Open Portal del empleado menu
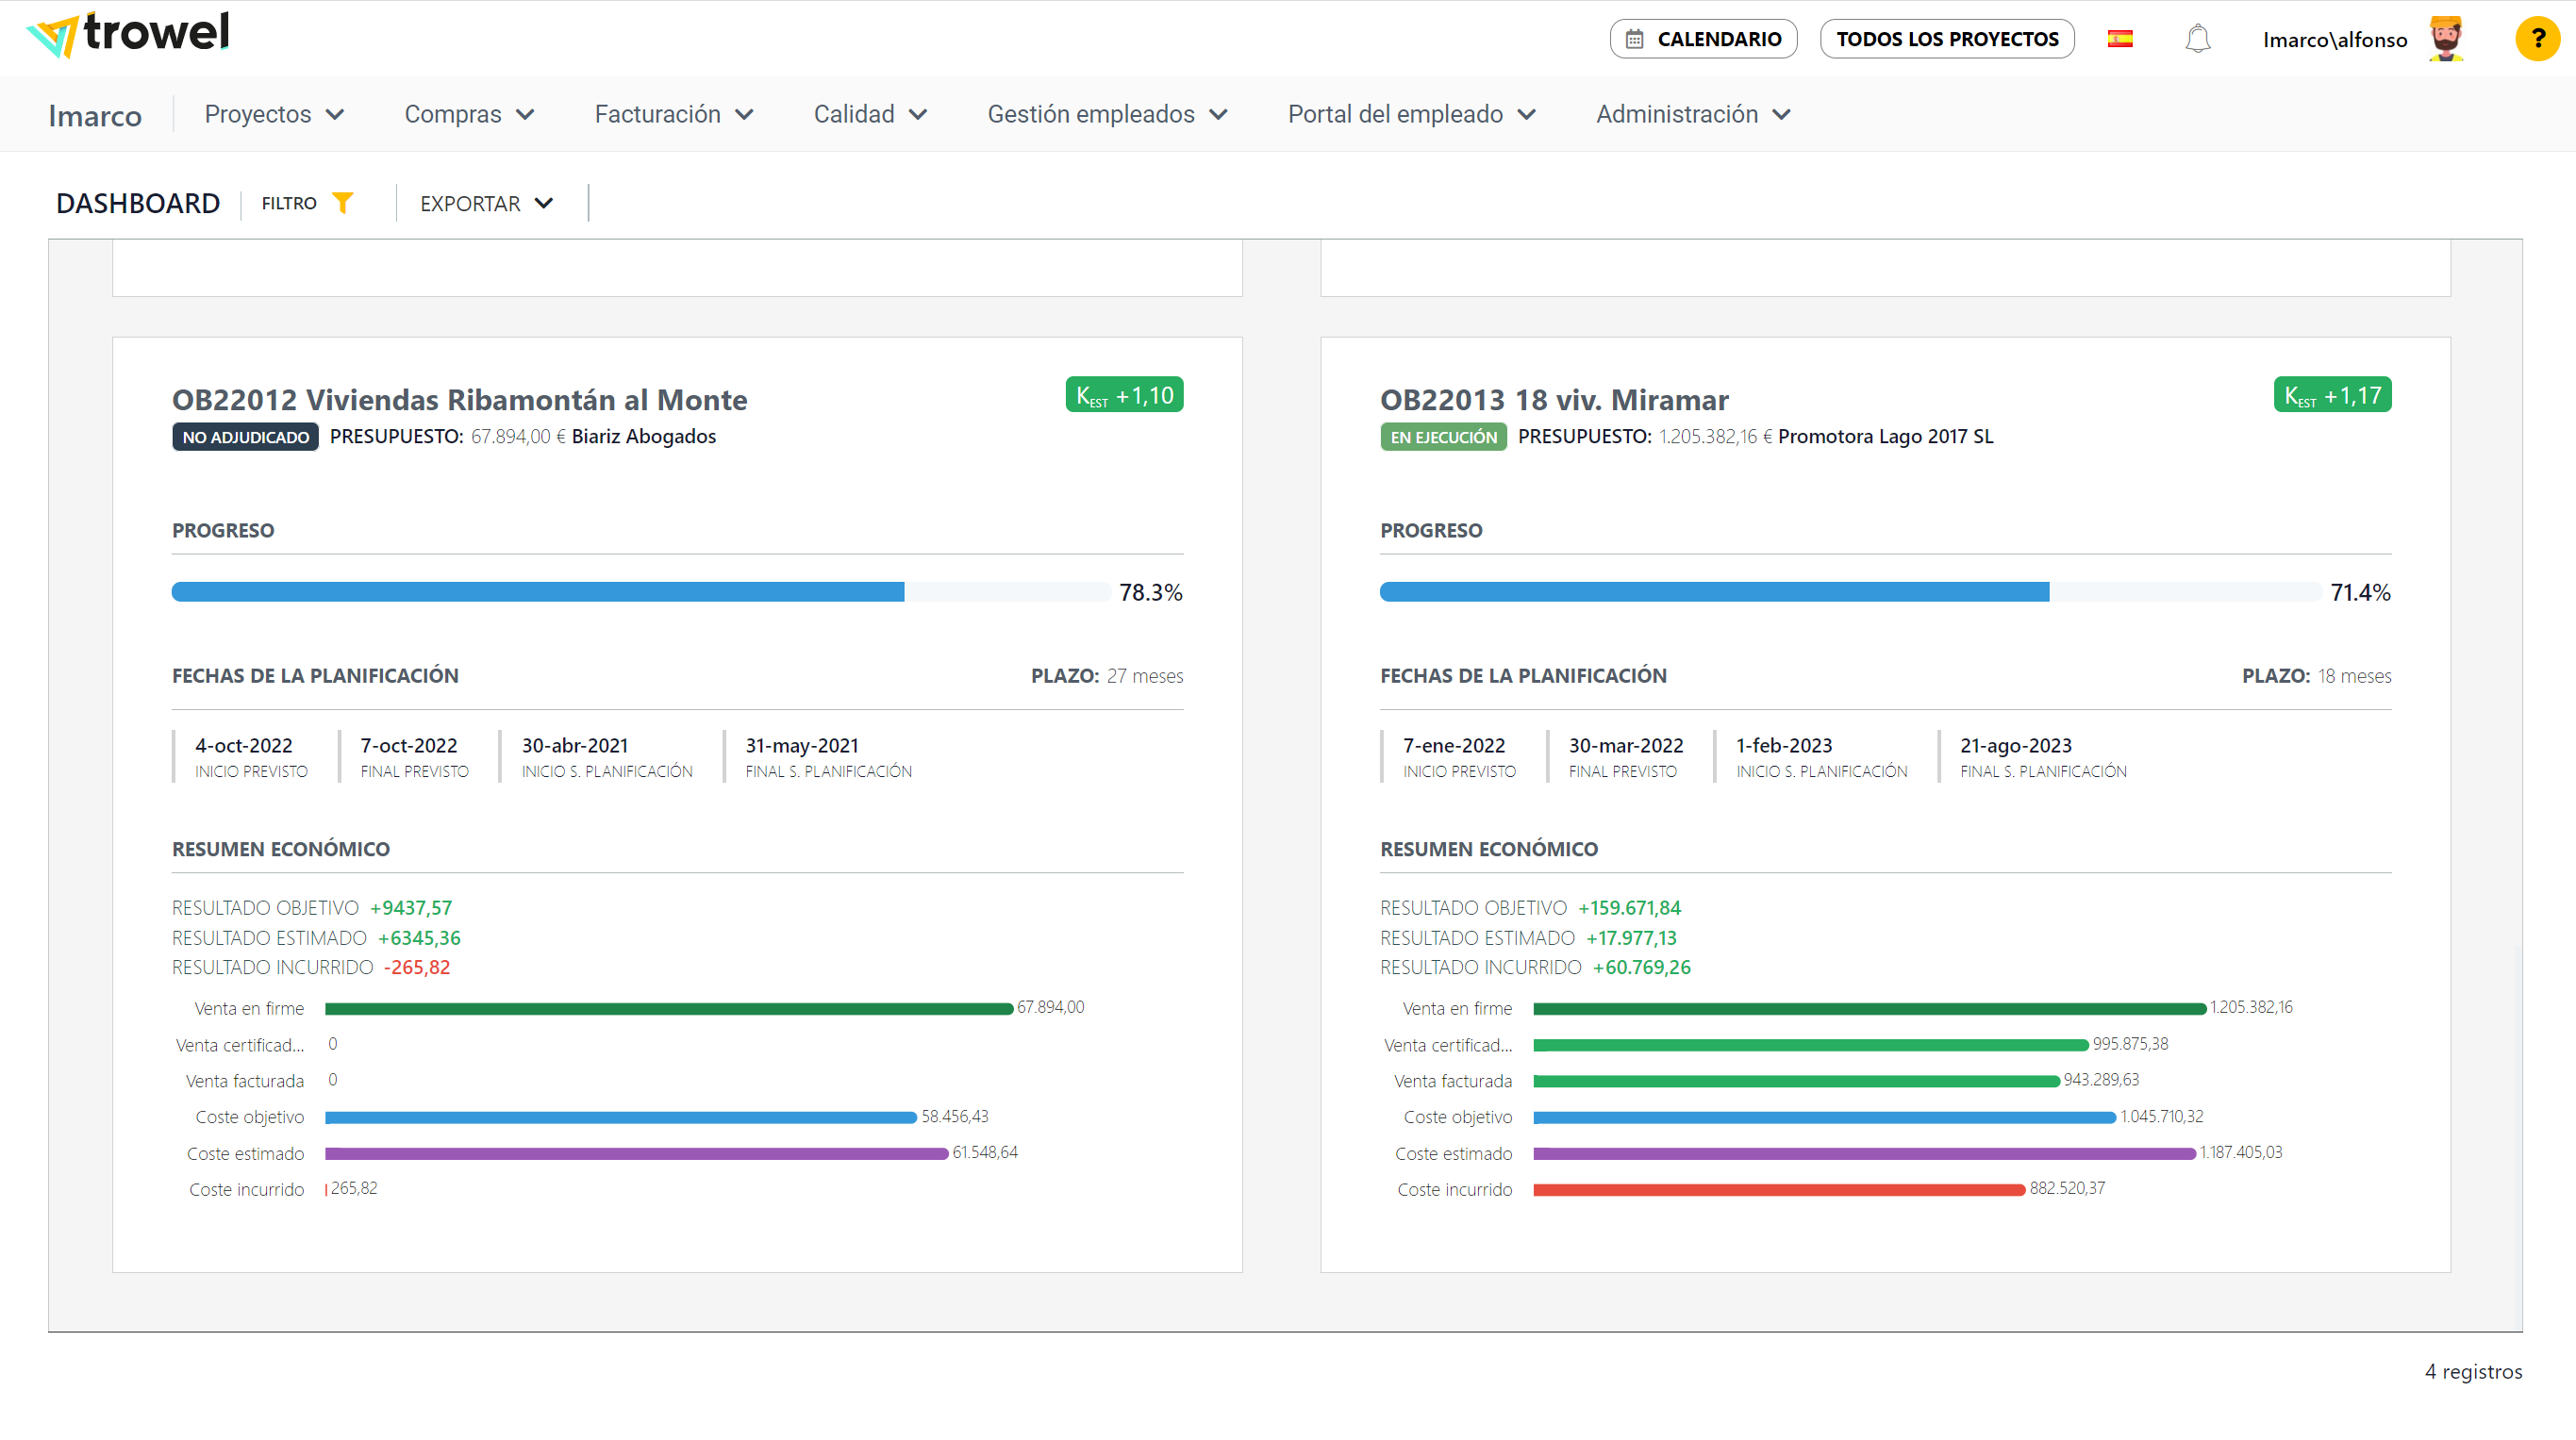This screenshot has height=1440, width=2576. point(1411,114)
